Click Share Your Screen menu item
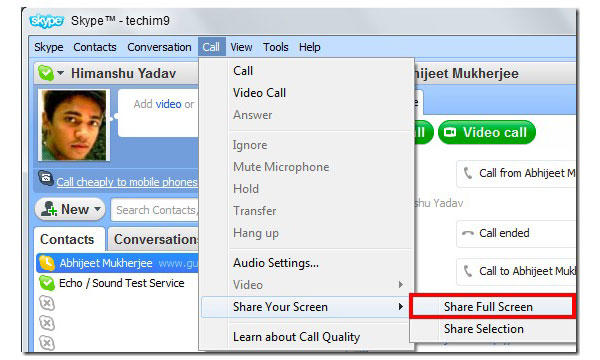 coord(306,307)
